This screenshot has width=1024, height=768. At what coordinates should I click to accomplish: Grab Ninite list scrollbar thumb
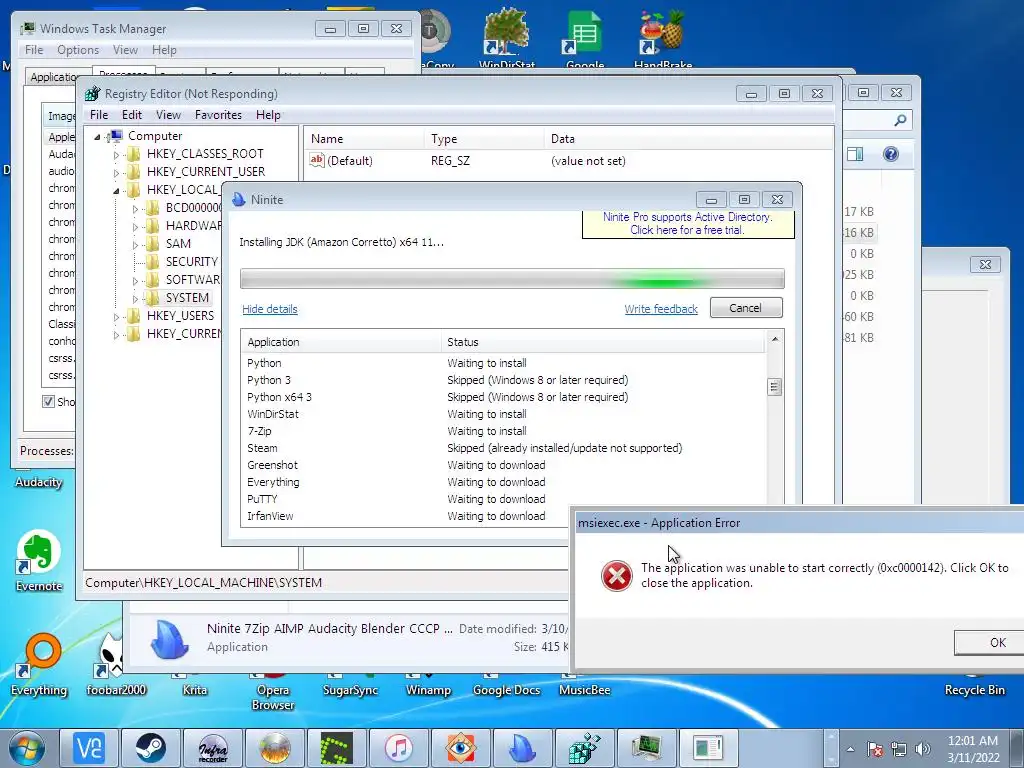(x=774, y=387)
